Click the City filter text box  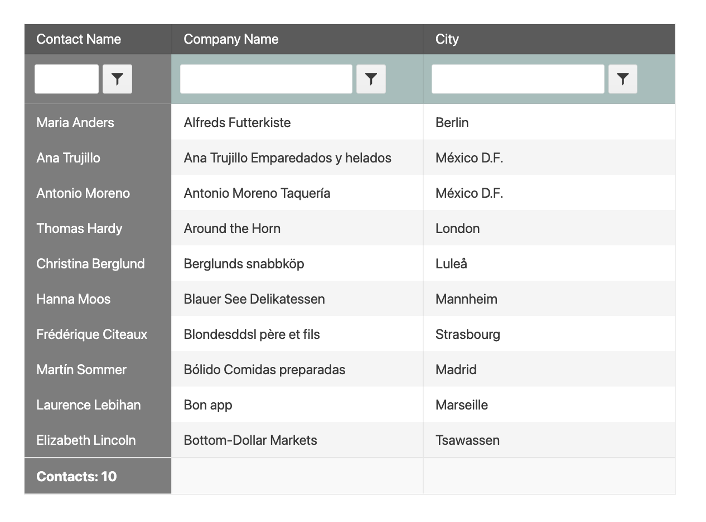518,79
